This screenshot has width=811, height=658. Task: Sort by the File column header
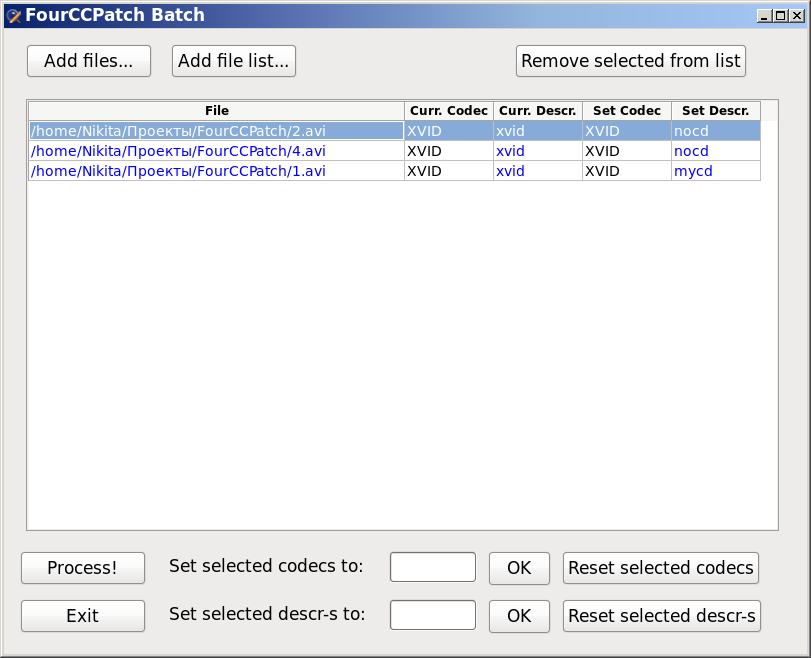(x=216, y=111)
